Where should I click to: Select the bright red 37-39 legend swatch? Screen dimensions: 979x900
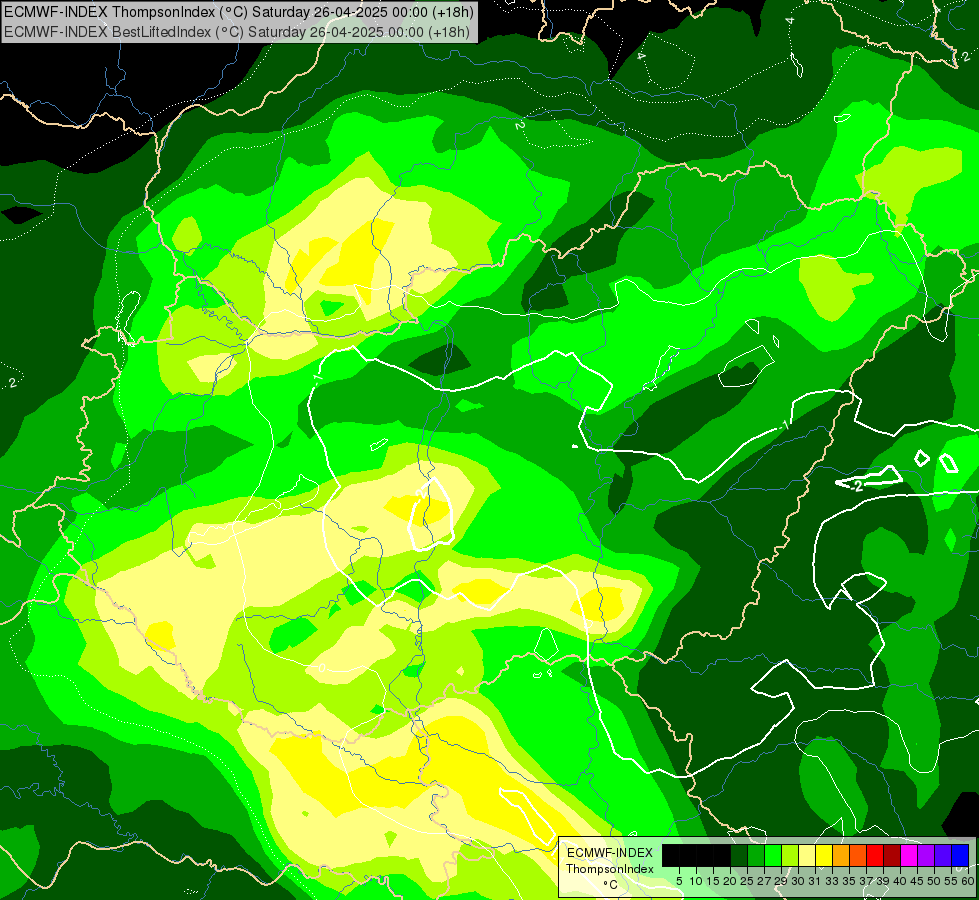[x=875, y=856]
